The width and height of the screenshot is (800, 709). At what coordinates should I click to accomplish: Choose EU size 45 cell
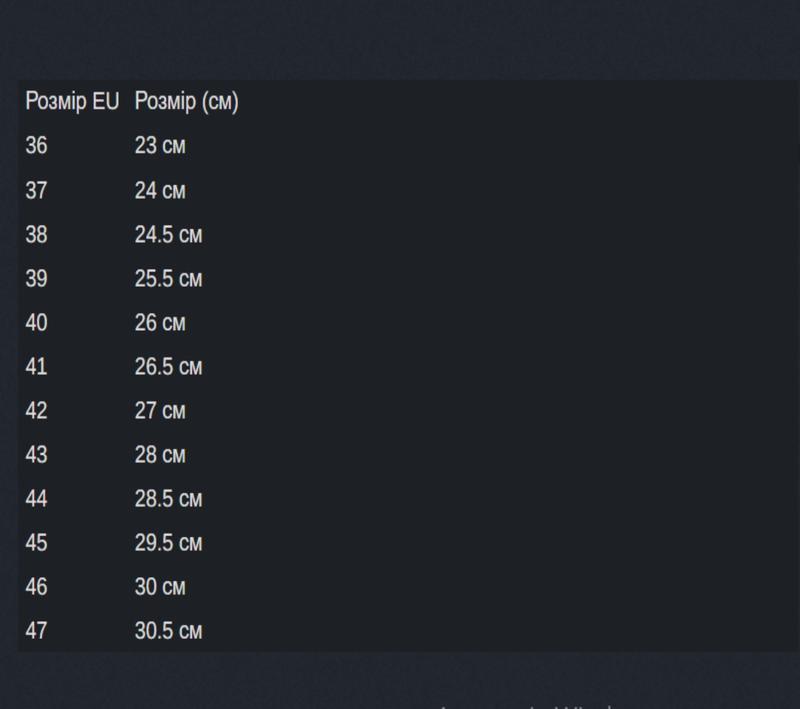point(37,543)
